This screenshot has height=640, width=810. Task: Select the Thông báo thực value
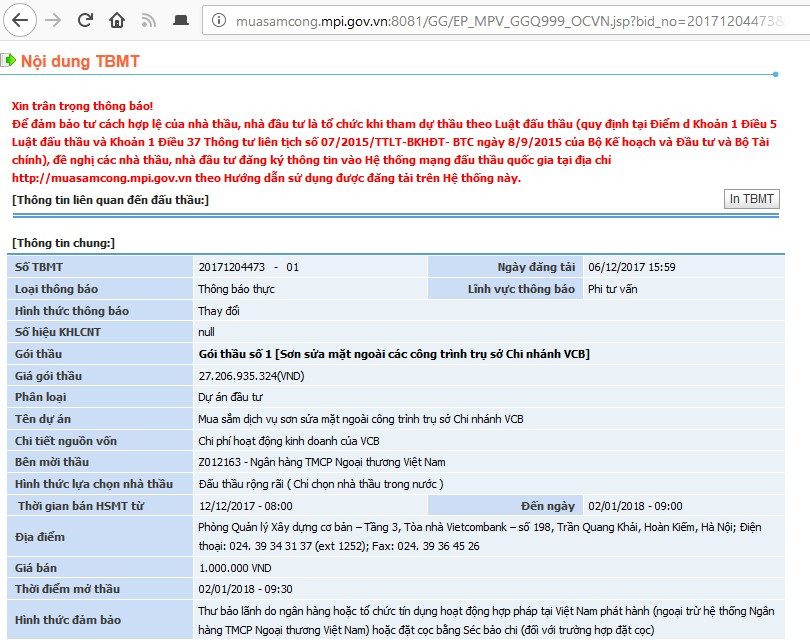tap(237, 289)
